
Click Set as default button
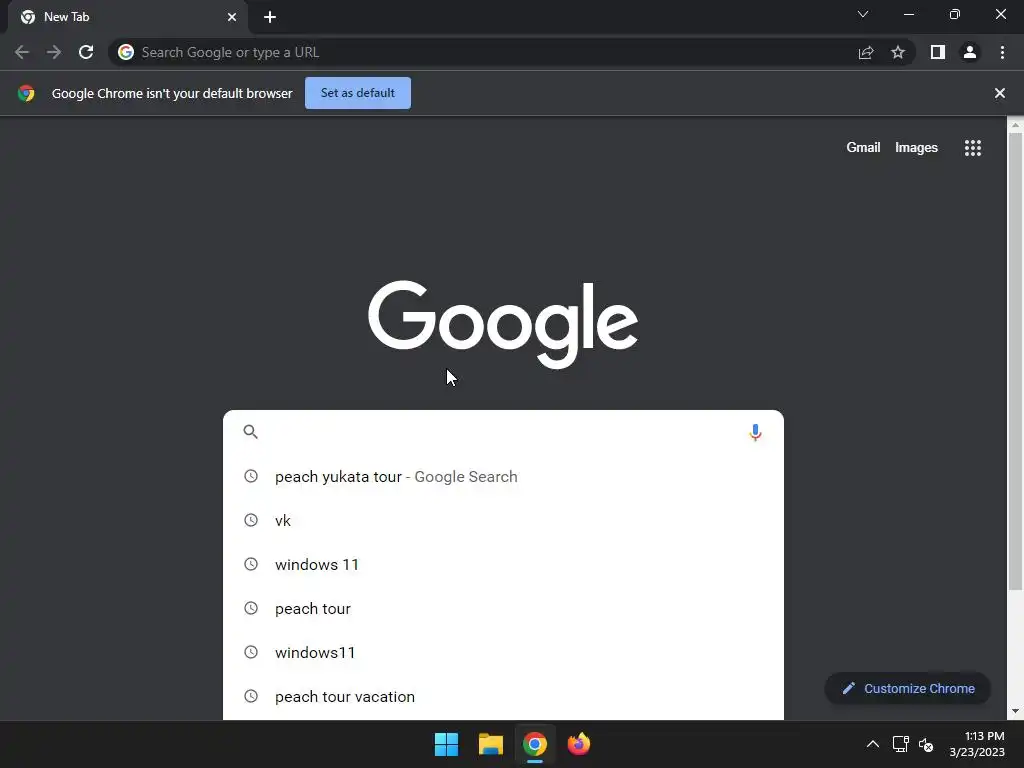point(358,93)
